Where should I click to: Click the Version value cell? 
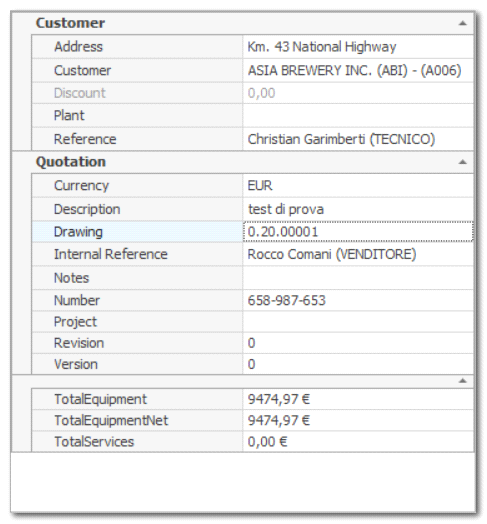point(358,364)
